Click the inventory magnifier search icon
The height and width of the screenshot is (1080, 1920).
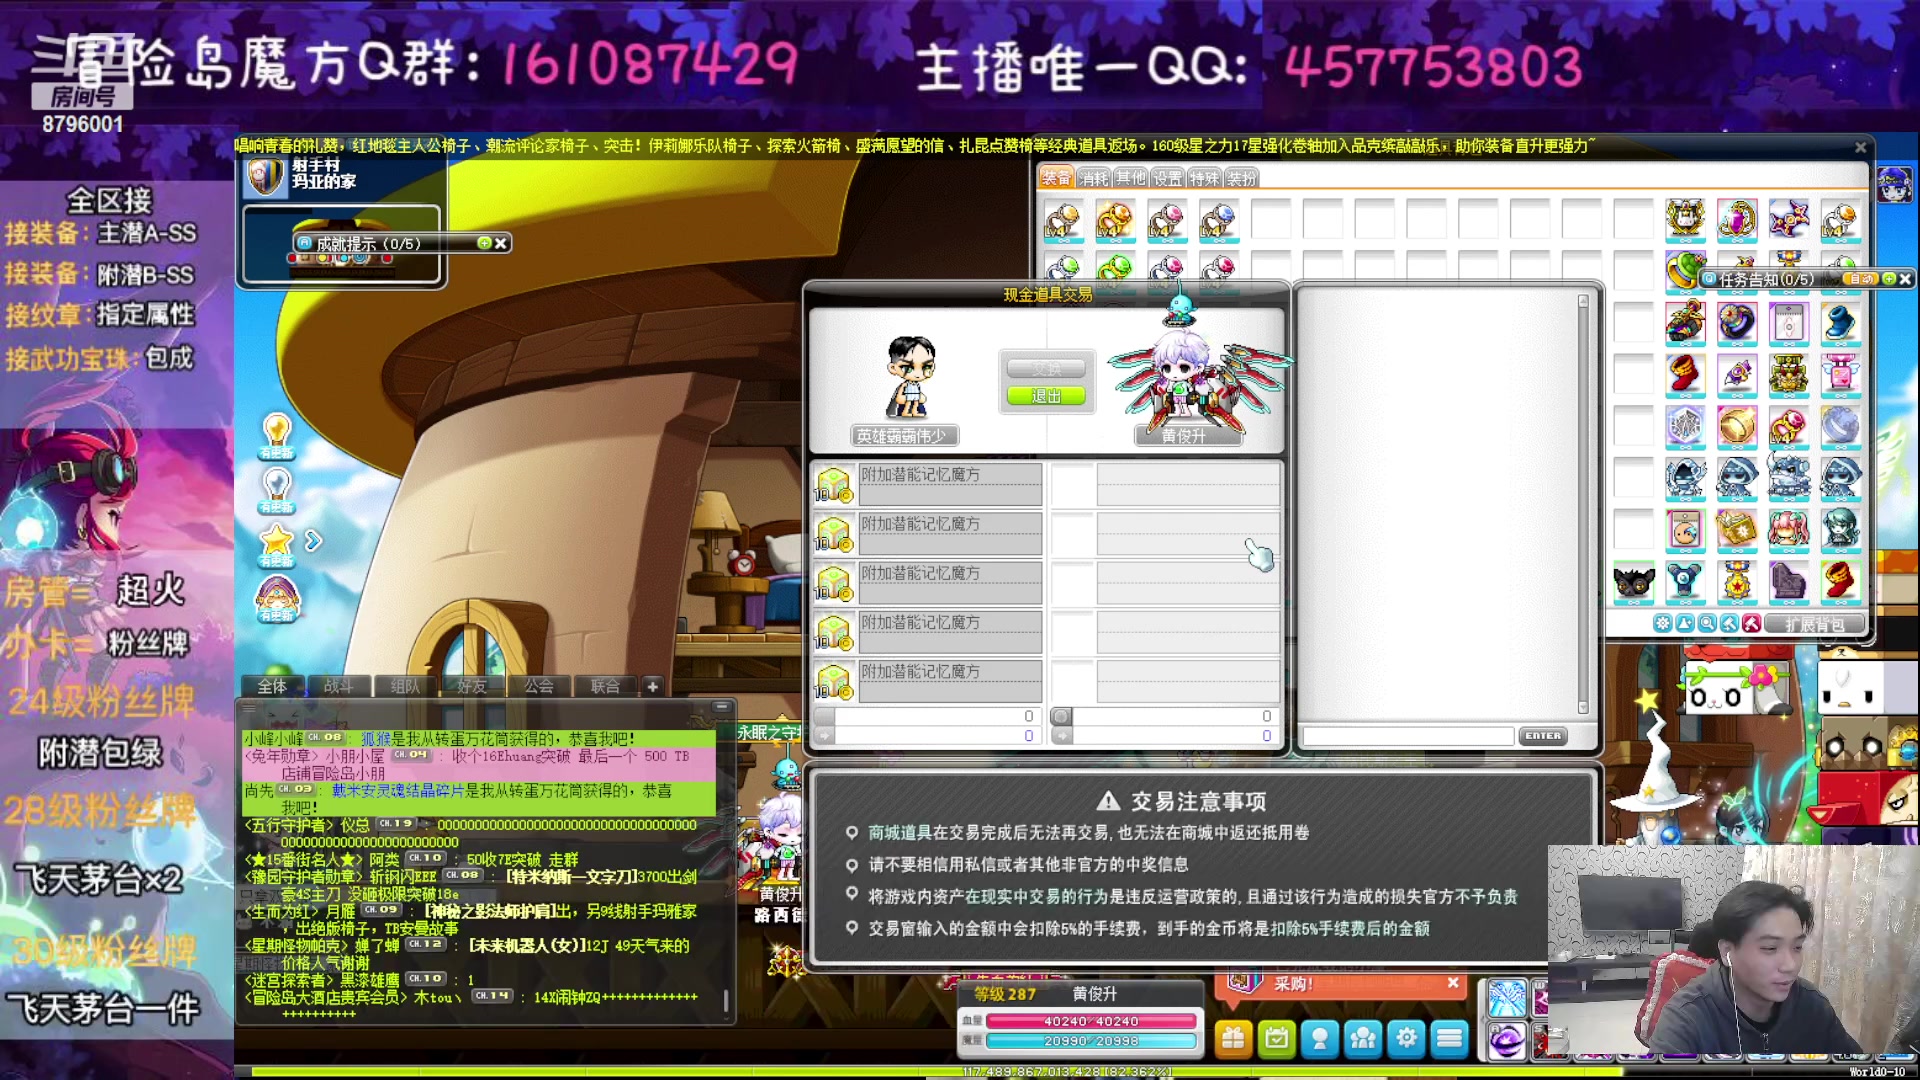[1707, 624]
